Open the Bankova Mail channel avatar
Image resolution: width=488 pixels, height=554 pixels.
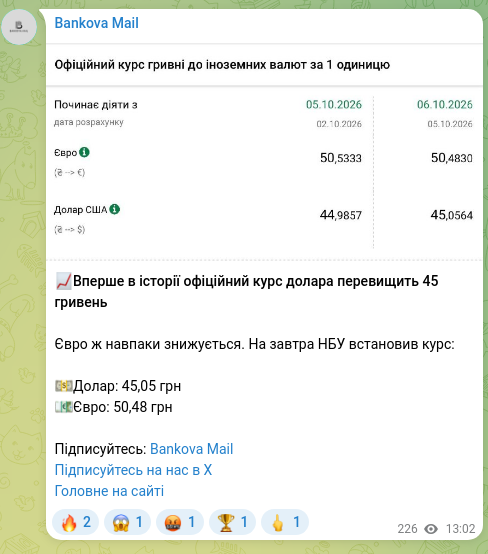coord(19,27)
